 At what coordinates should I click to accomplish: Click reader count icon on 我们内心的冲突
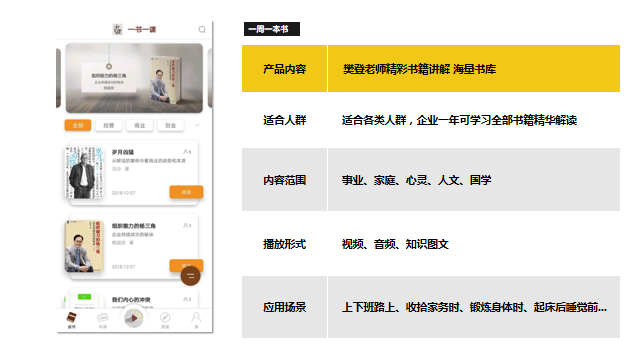[x=187, y=299]
